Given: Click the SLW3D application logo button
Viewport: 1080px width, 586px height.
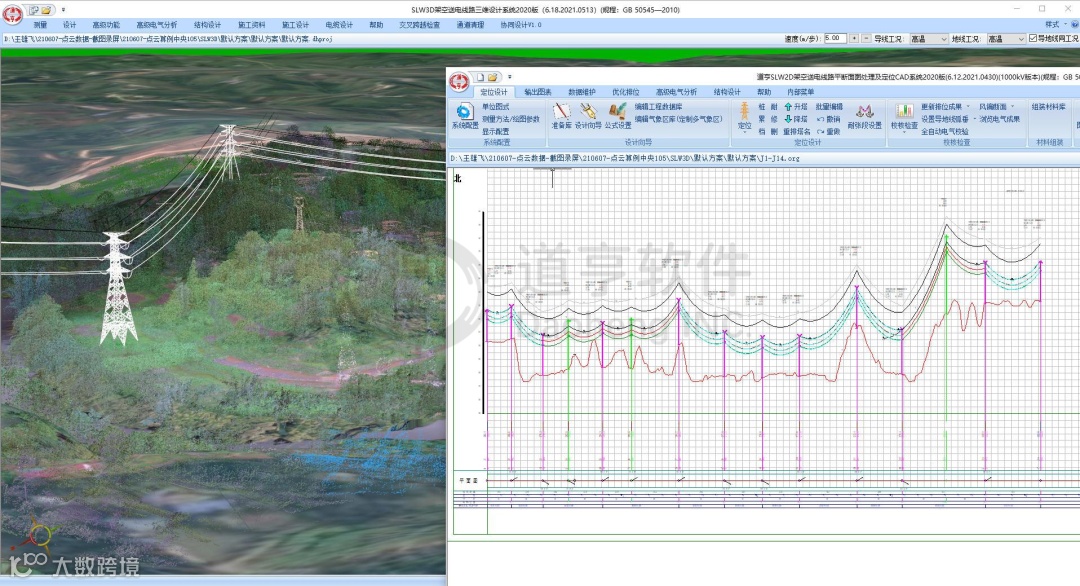Looking at the screenshot, I should (12, 9).
